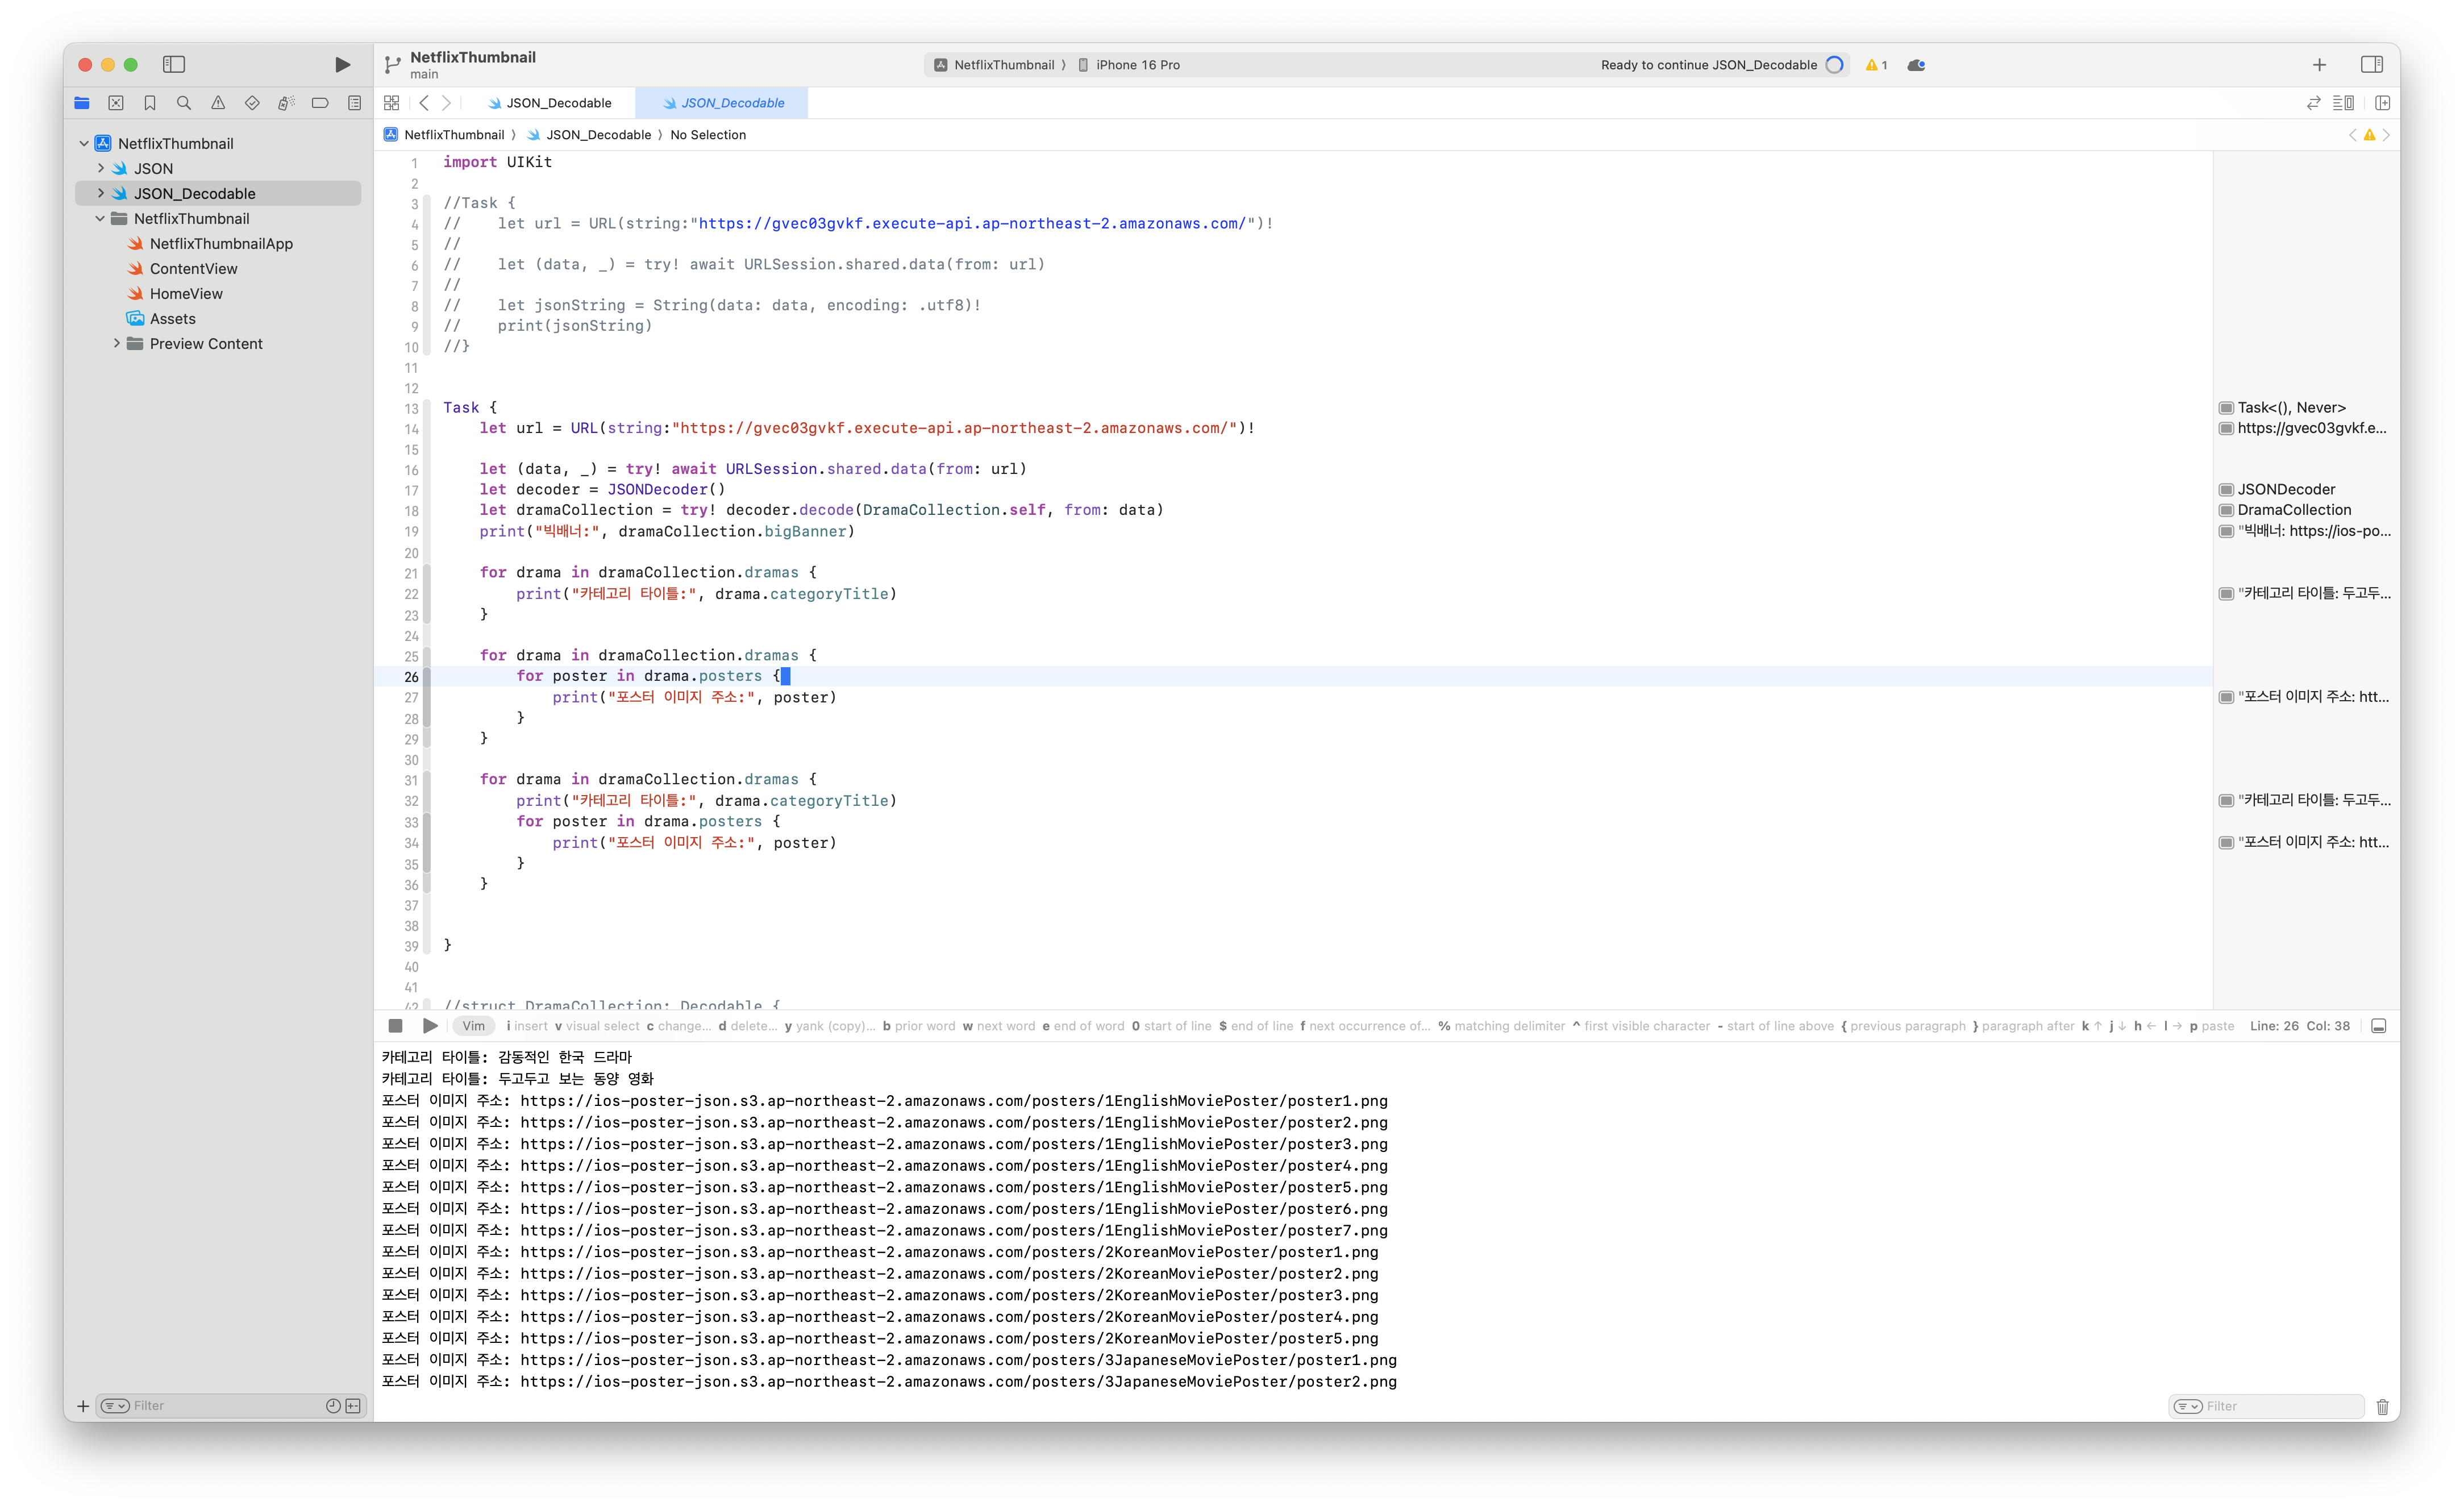Click No Selection in the jump bar
Screen dimensions: 2464x1506
[708, 135]
